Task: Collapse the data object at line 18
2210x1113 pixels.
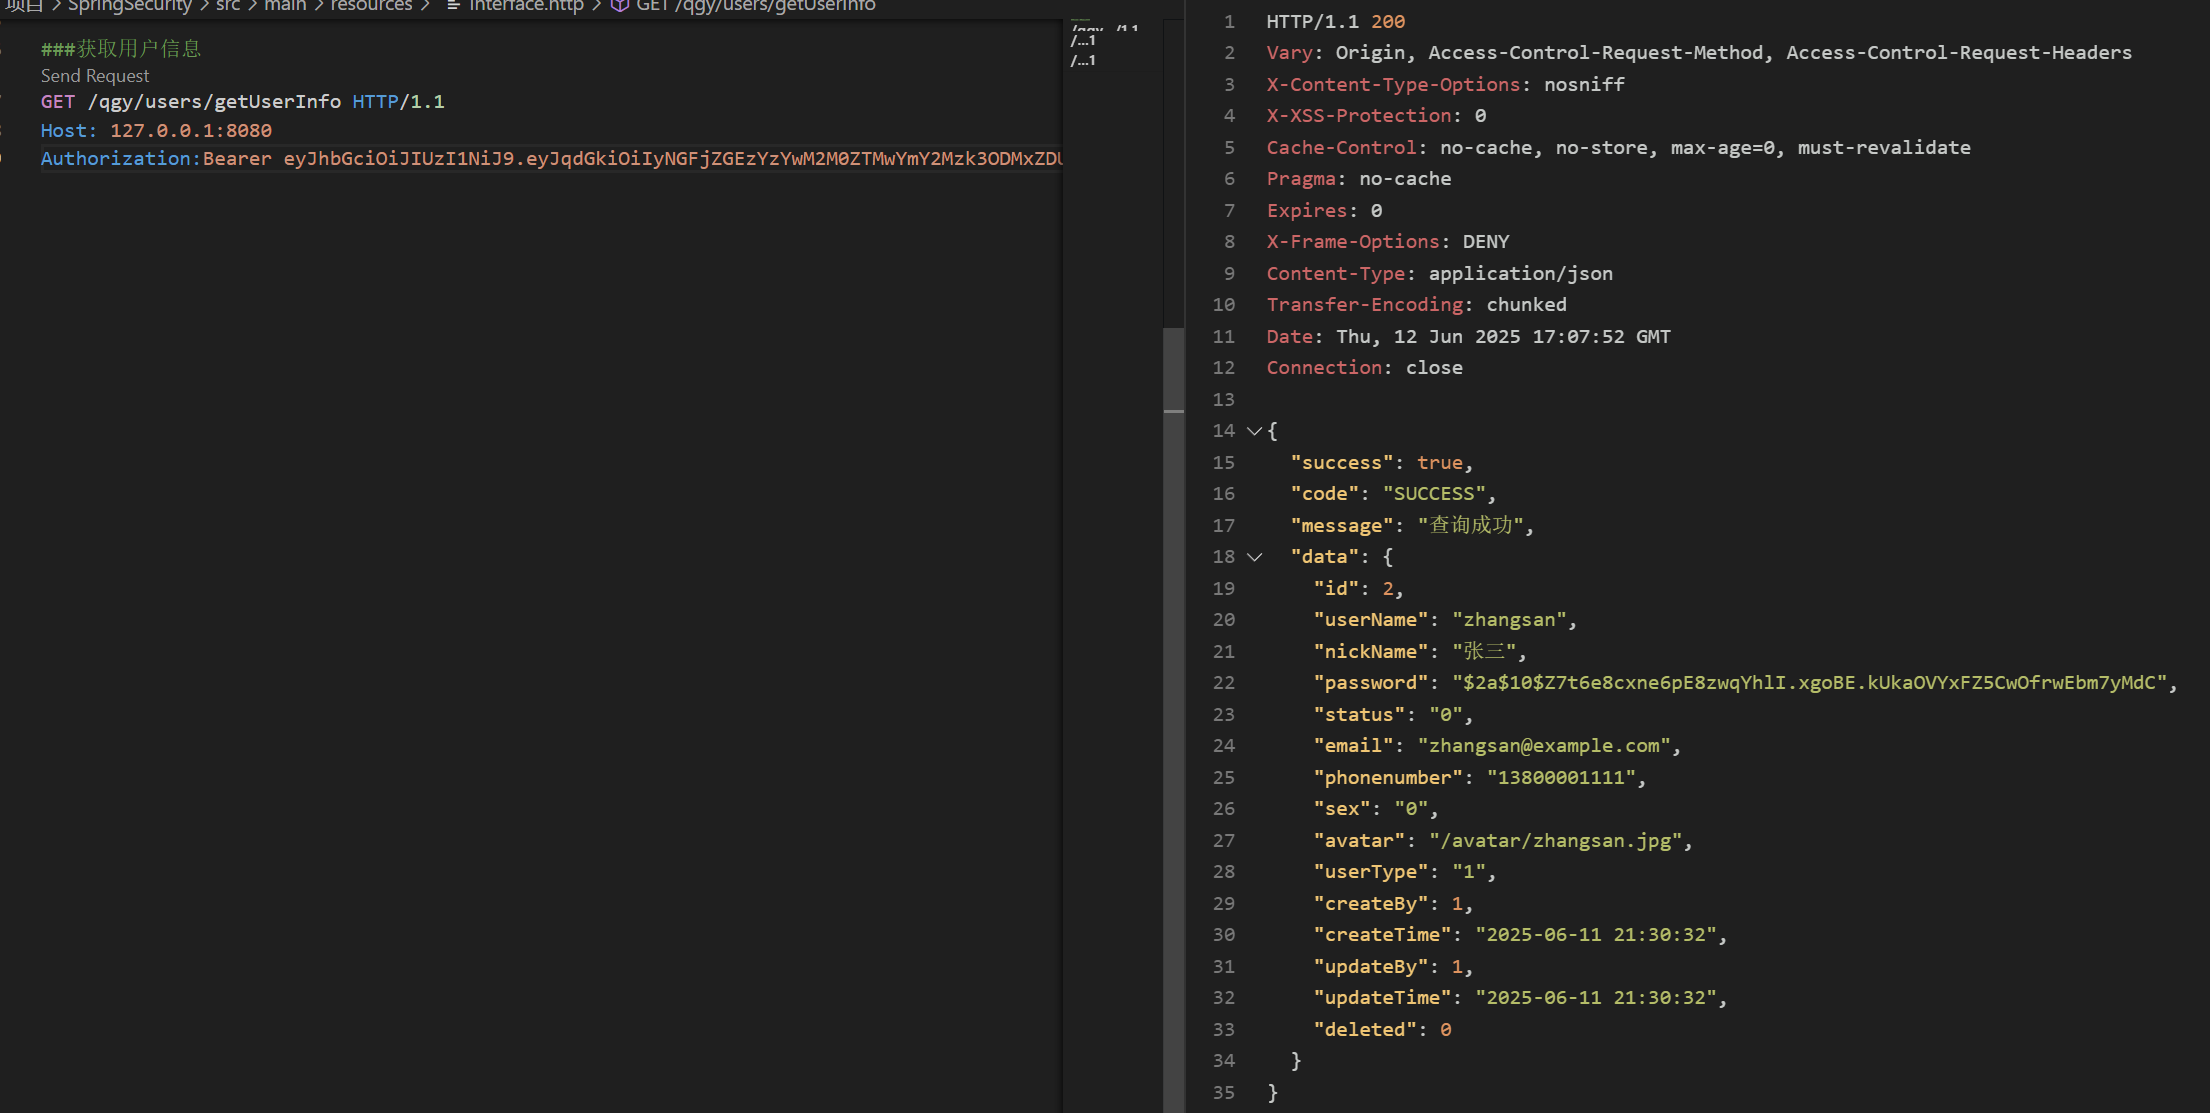Action: pos(1255,557)
